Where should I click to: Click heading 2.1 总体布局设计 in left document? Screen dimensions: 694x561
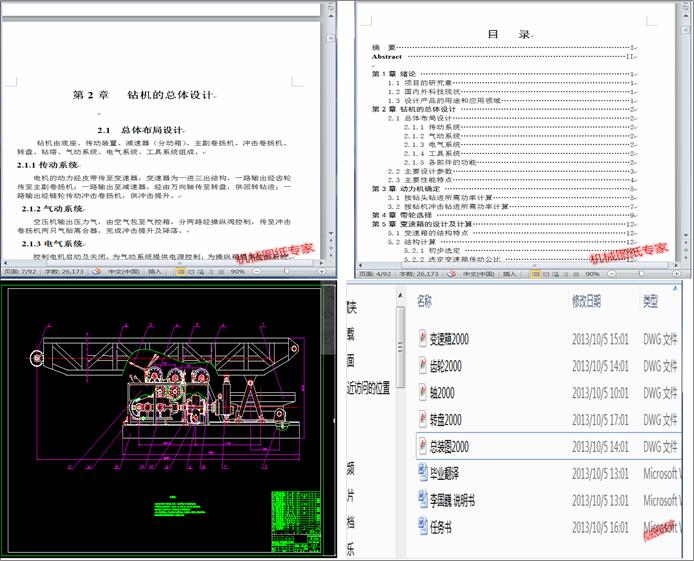click(140, 130)
